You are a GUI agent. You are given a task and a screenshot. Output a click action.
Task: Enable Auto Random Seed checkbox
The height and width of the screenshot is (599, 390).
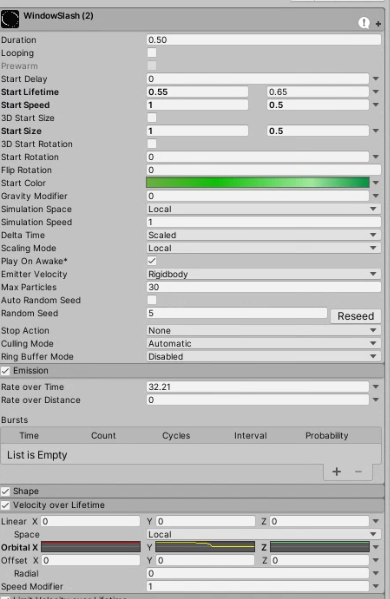tap(152, 300)
